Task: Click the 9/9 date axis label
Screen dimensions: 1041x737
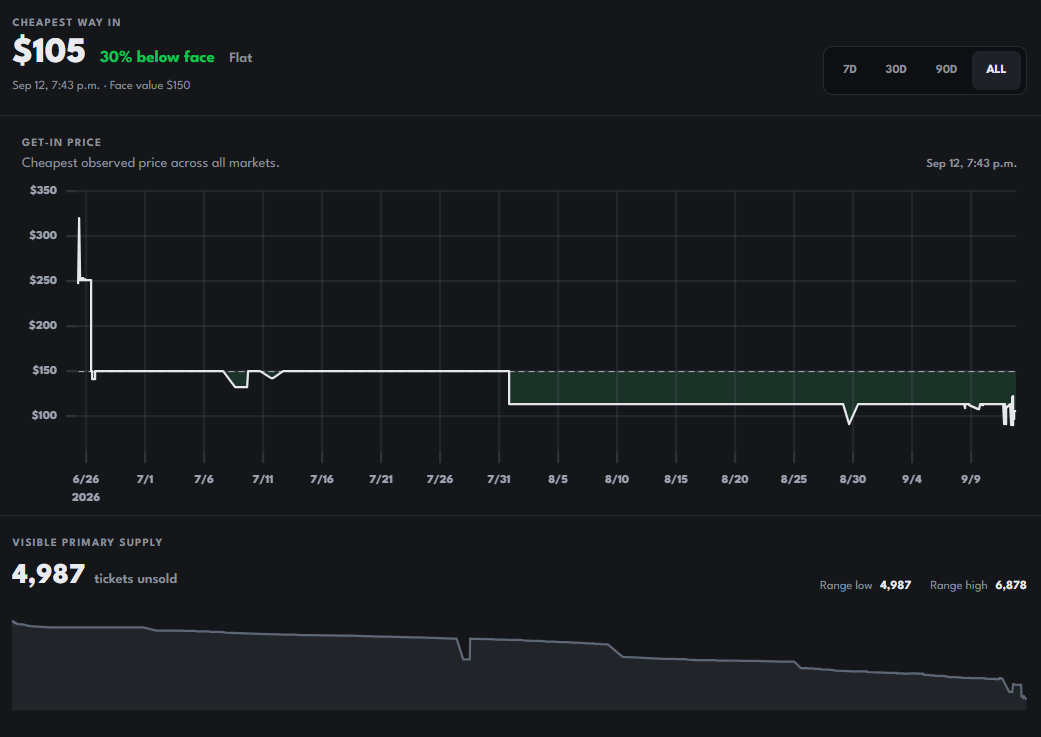Action: pyautogui.click(x=971, y=479)
